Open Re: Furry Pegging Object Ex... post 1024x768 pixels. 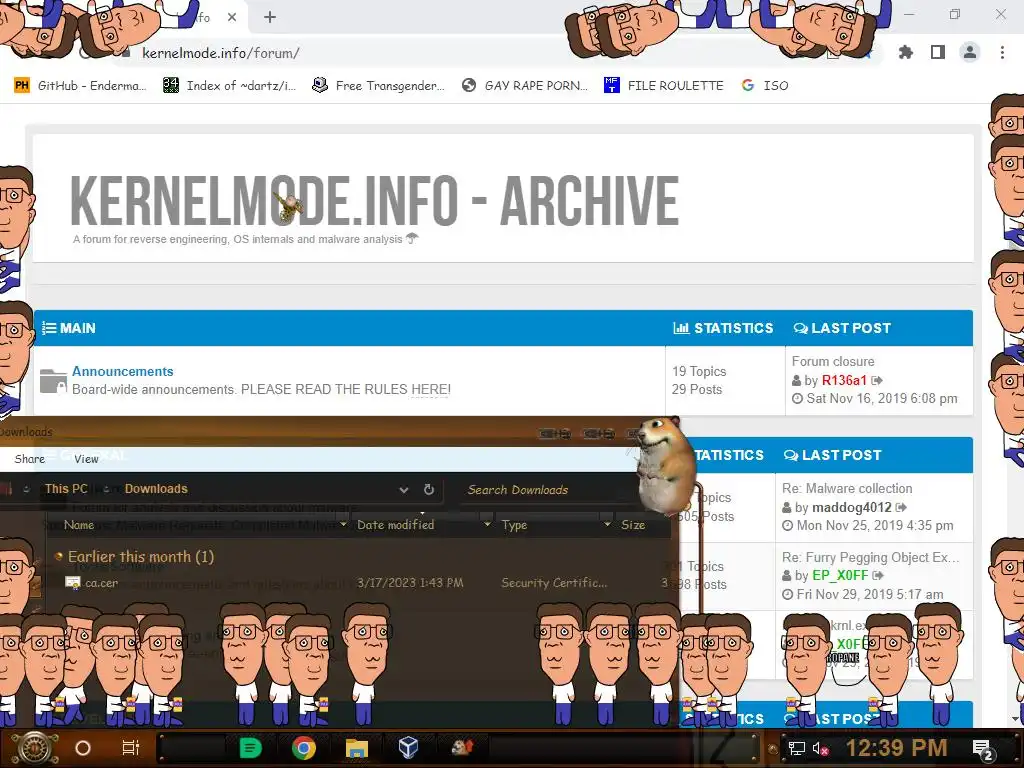point(871,557)
